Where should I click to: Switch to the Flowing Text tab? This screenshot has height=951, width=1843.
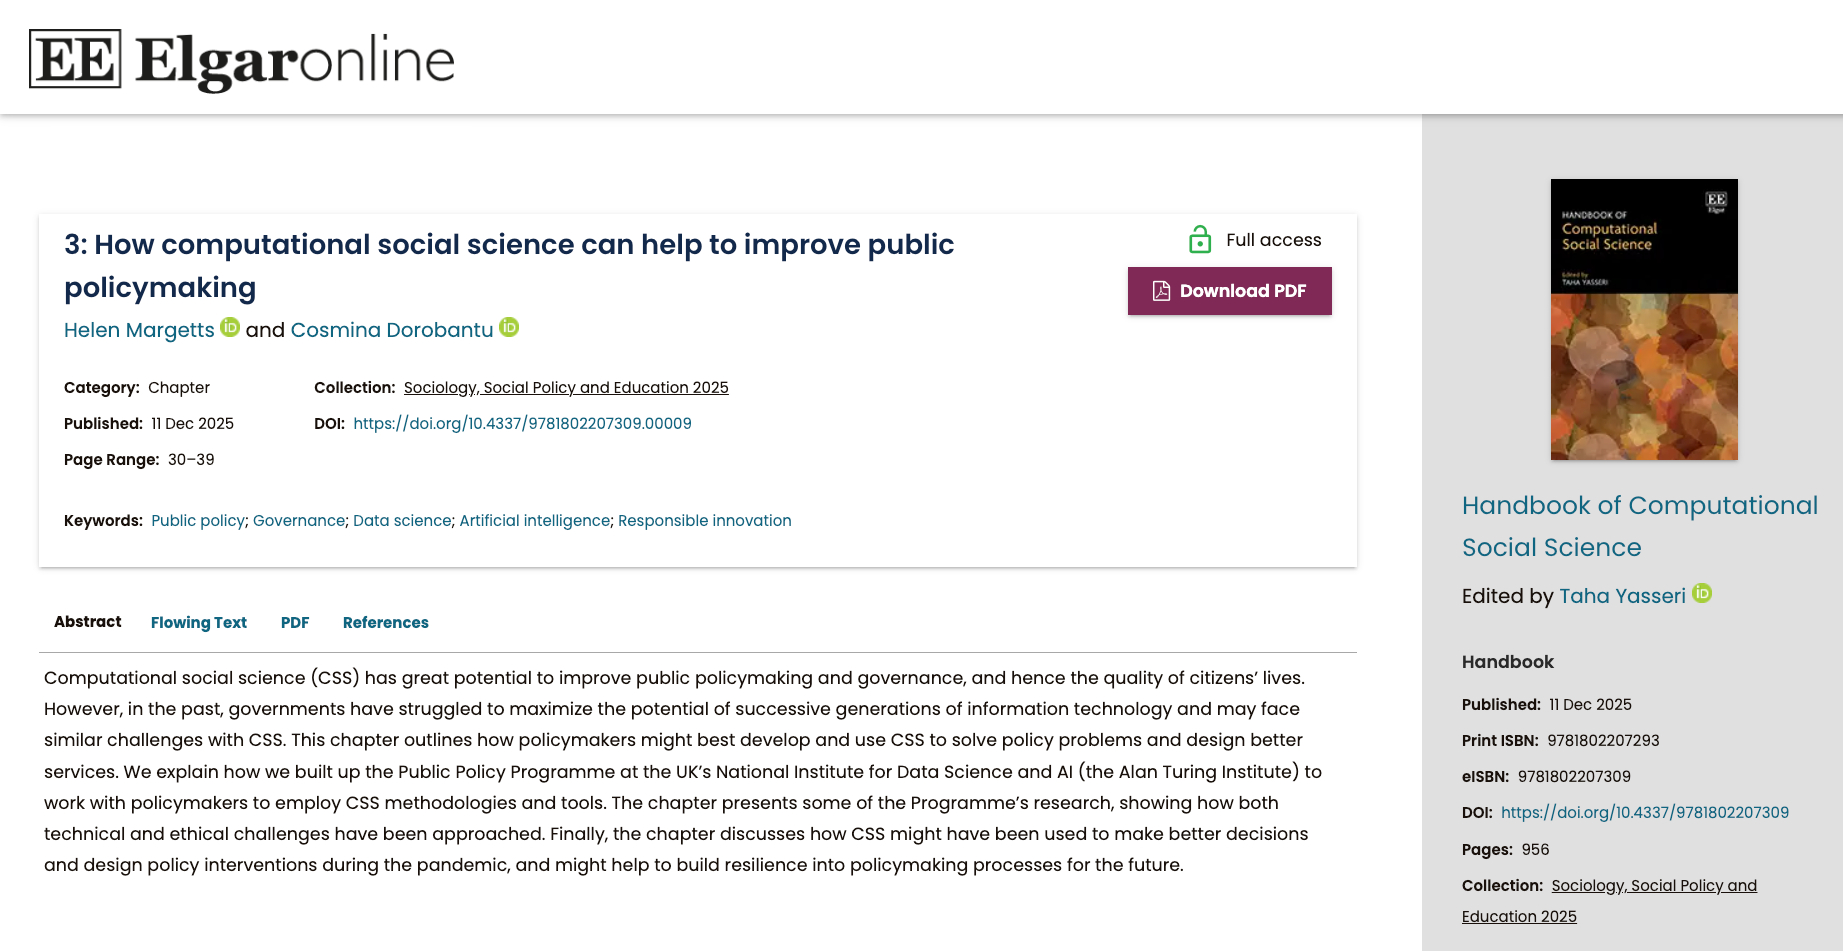(x=199, y=622)
